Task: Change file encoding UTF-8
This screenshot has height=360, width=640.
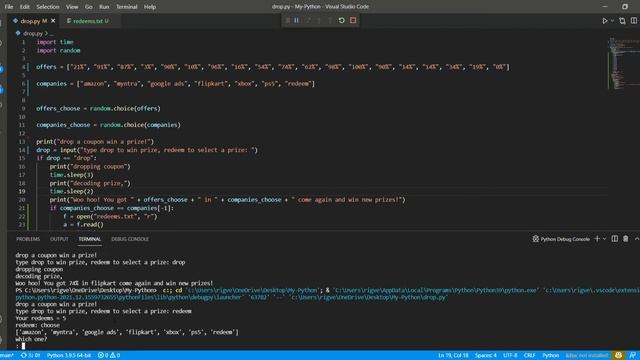Action: [510, 356]
